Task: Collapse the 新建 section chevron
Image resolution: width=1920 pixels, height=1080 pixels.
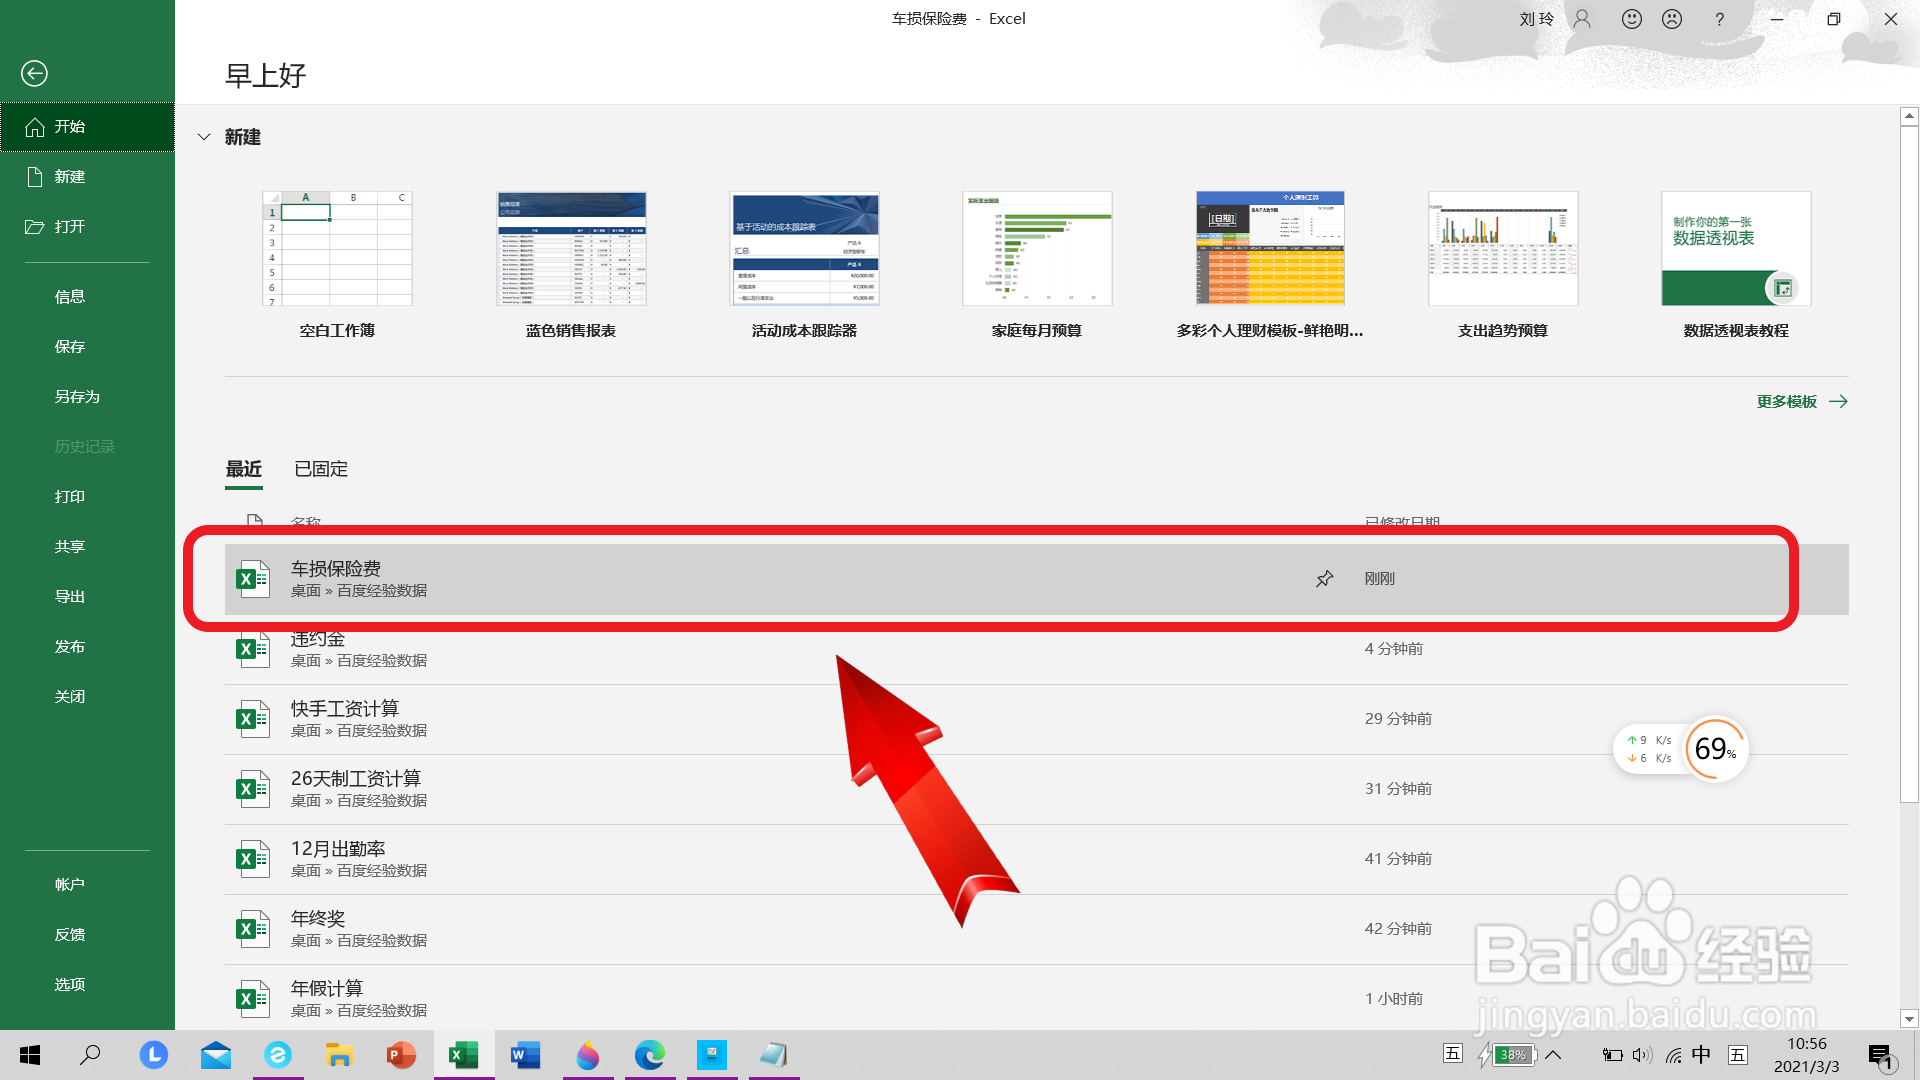Action: pyautogui.click(x=204, y=137)
